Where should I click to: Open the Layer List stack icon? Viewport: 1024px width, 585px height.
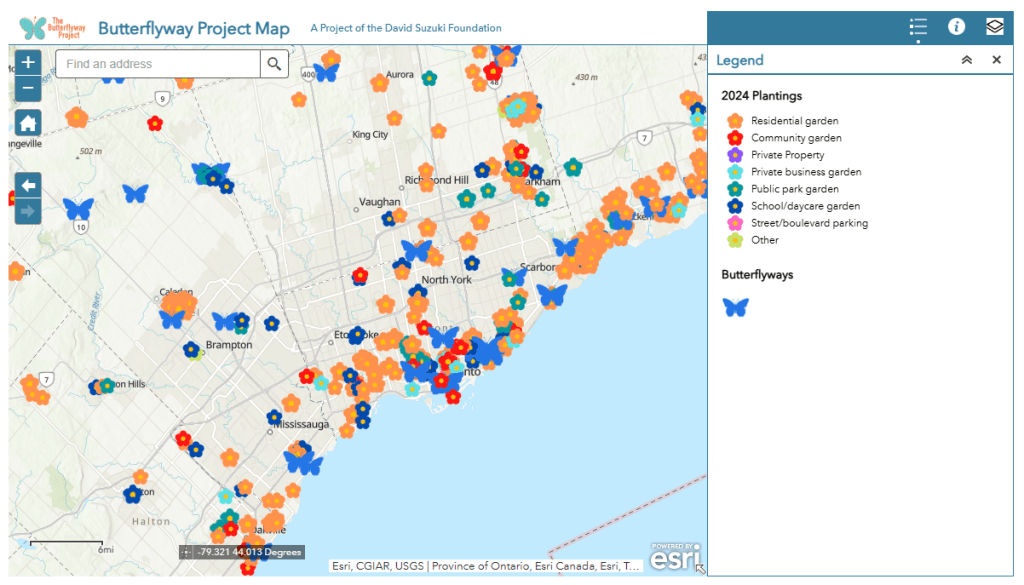pyautogui.click(x=994, y=27)
